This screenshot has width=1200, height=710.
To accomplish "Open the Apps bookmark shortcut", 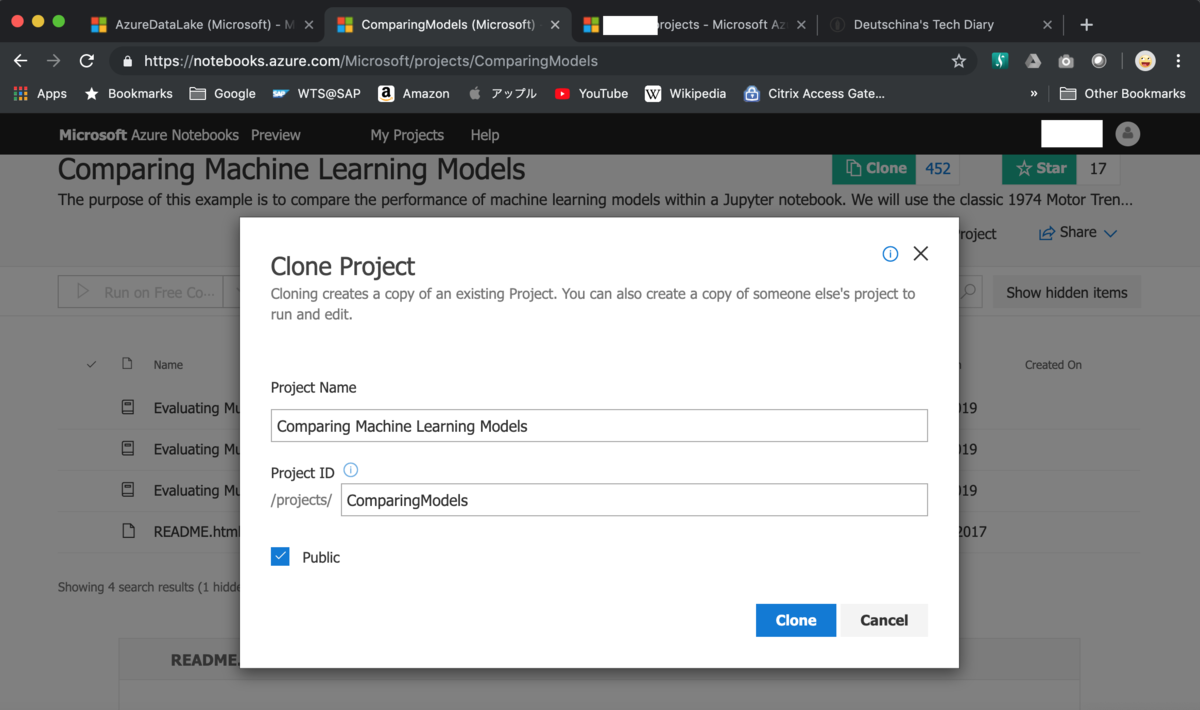I will coord(40,93).
